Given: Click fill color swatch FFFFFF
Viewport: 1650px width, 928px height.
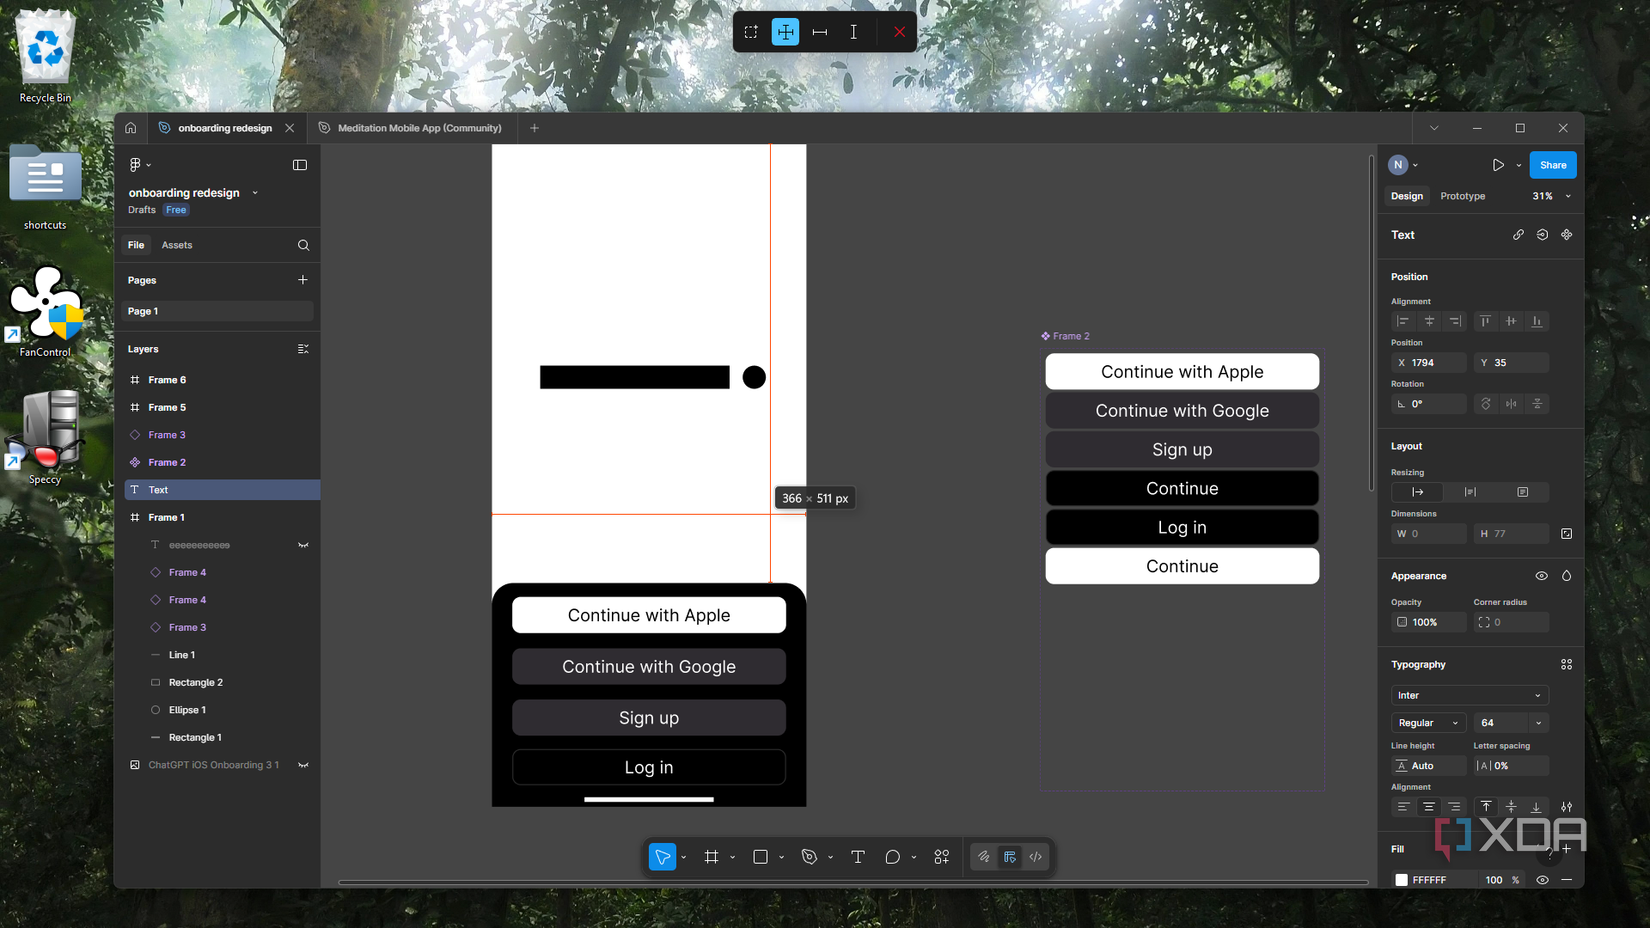Looking at the screenshot, I should pyautogui.click(x=1401, y=880).
